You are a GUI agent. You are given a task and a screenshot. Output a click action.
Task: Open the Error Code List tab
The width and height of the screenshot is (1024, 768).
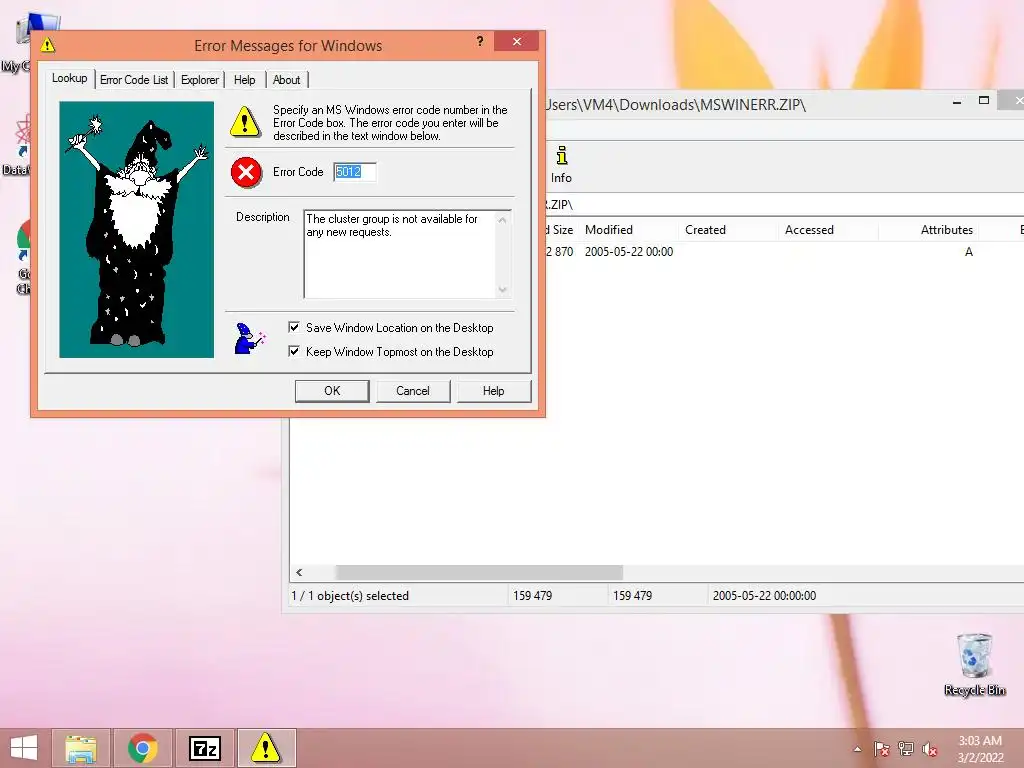pyautogui.click(x=134, y=80)
